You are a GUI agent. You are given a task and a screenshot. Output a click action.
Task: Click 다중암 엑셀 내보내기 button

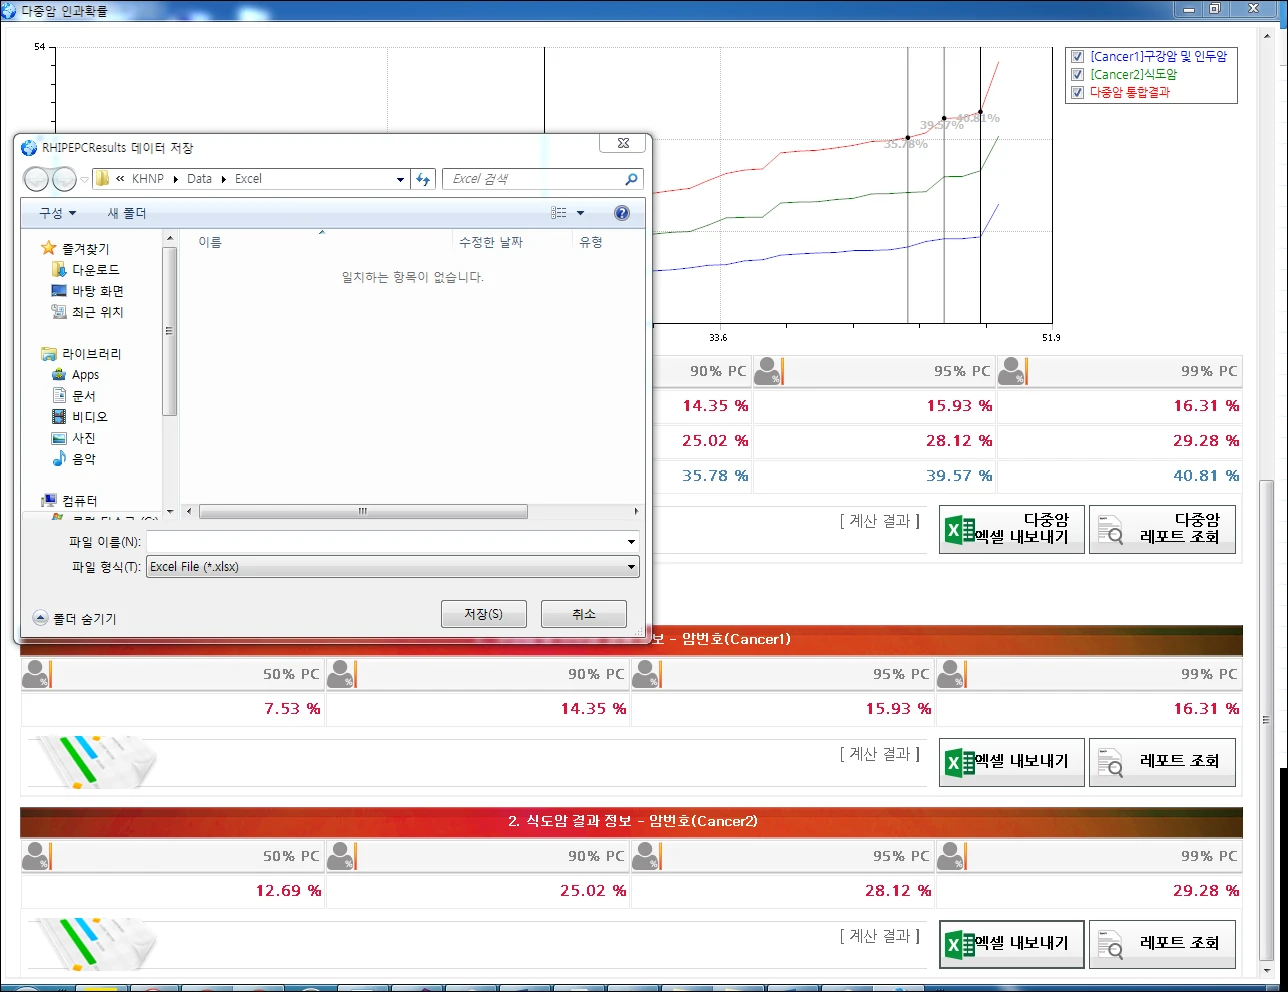pyautogui.click(x=1011, y=529)
